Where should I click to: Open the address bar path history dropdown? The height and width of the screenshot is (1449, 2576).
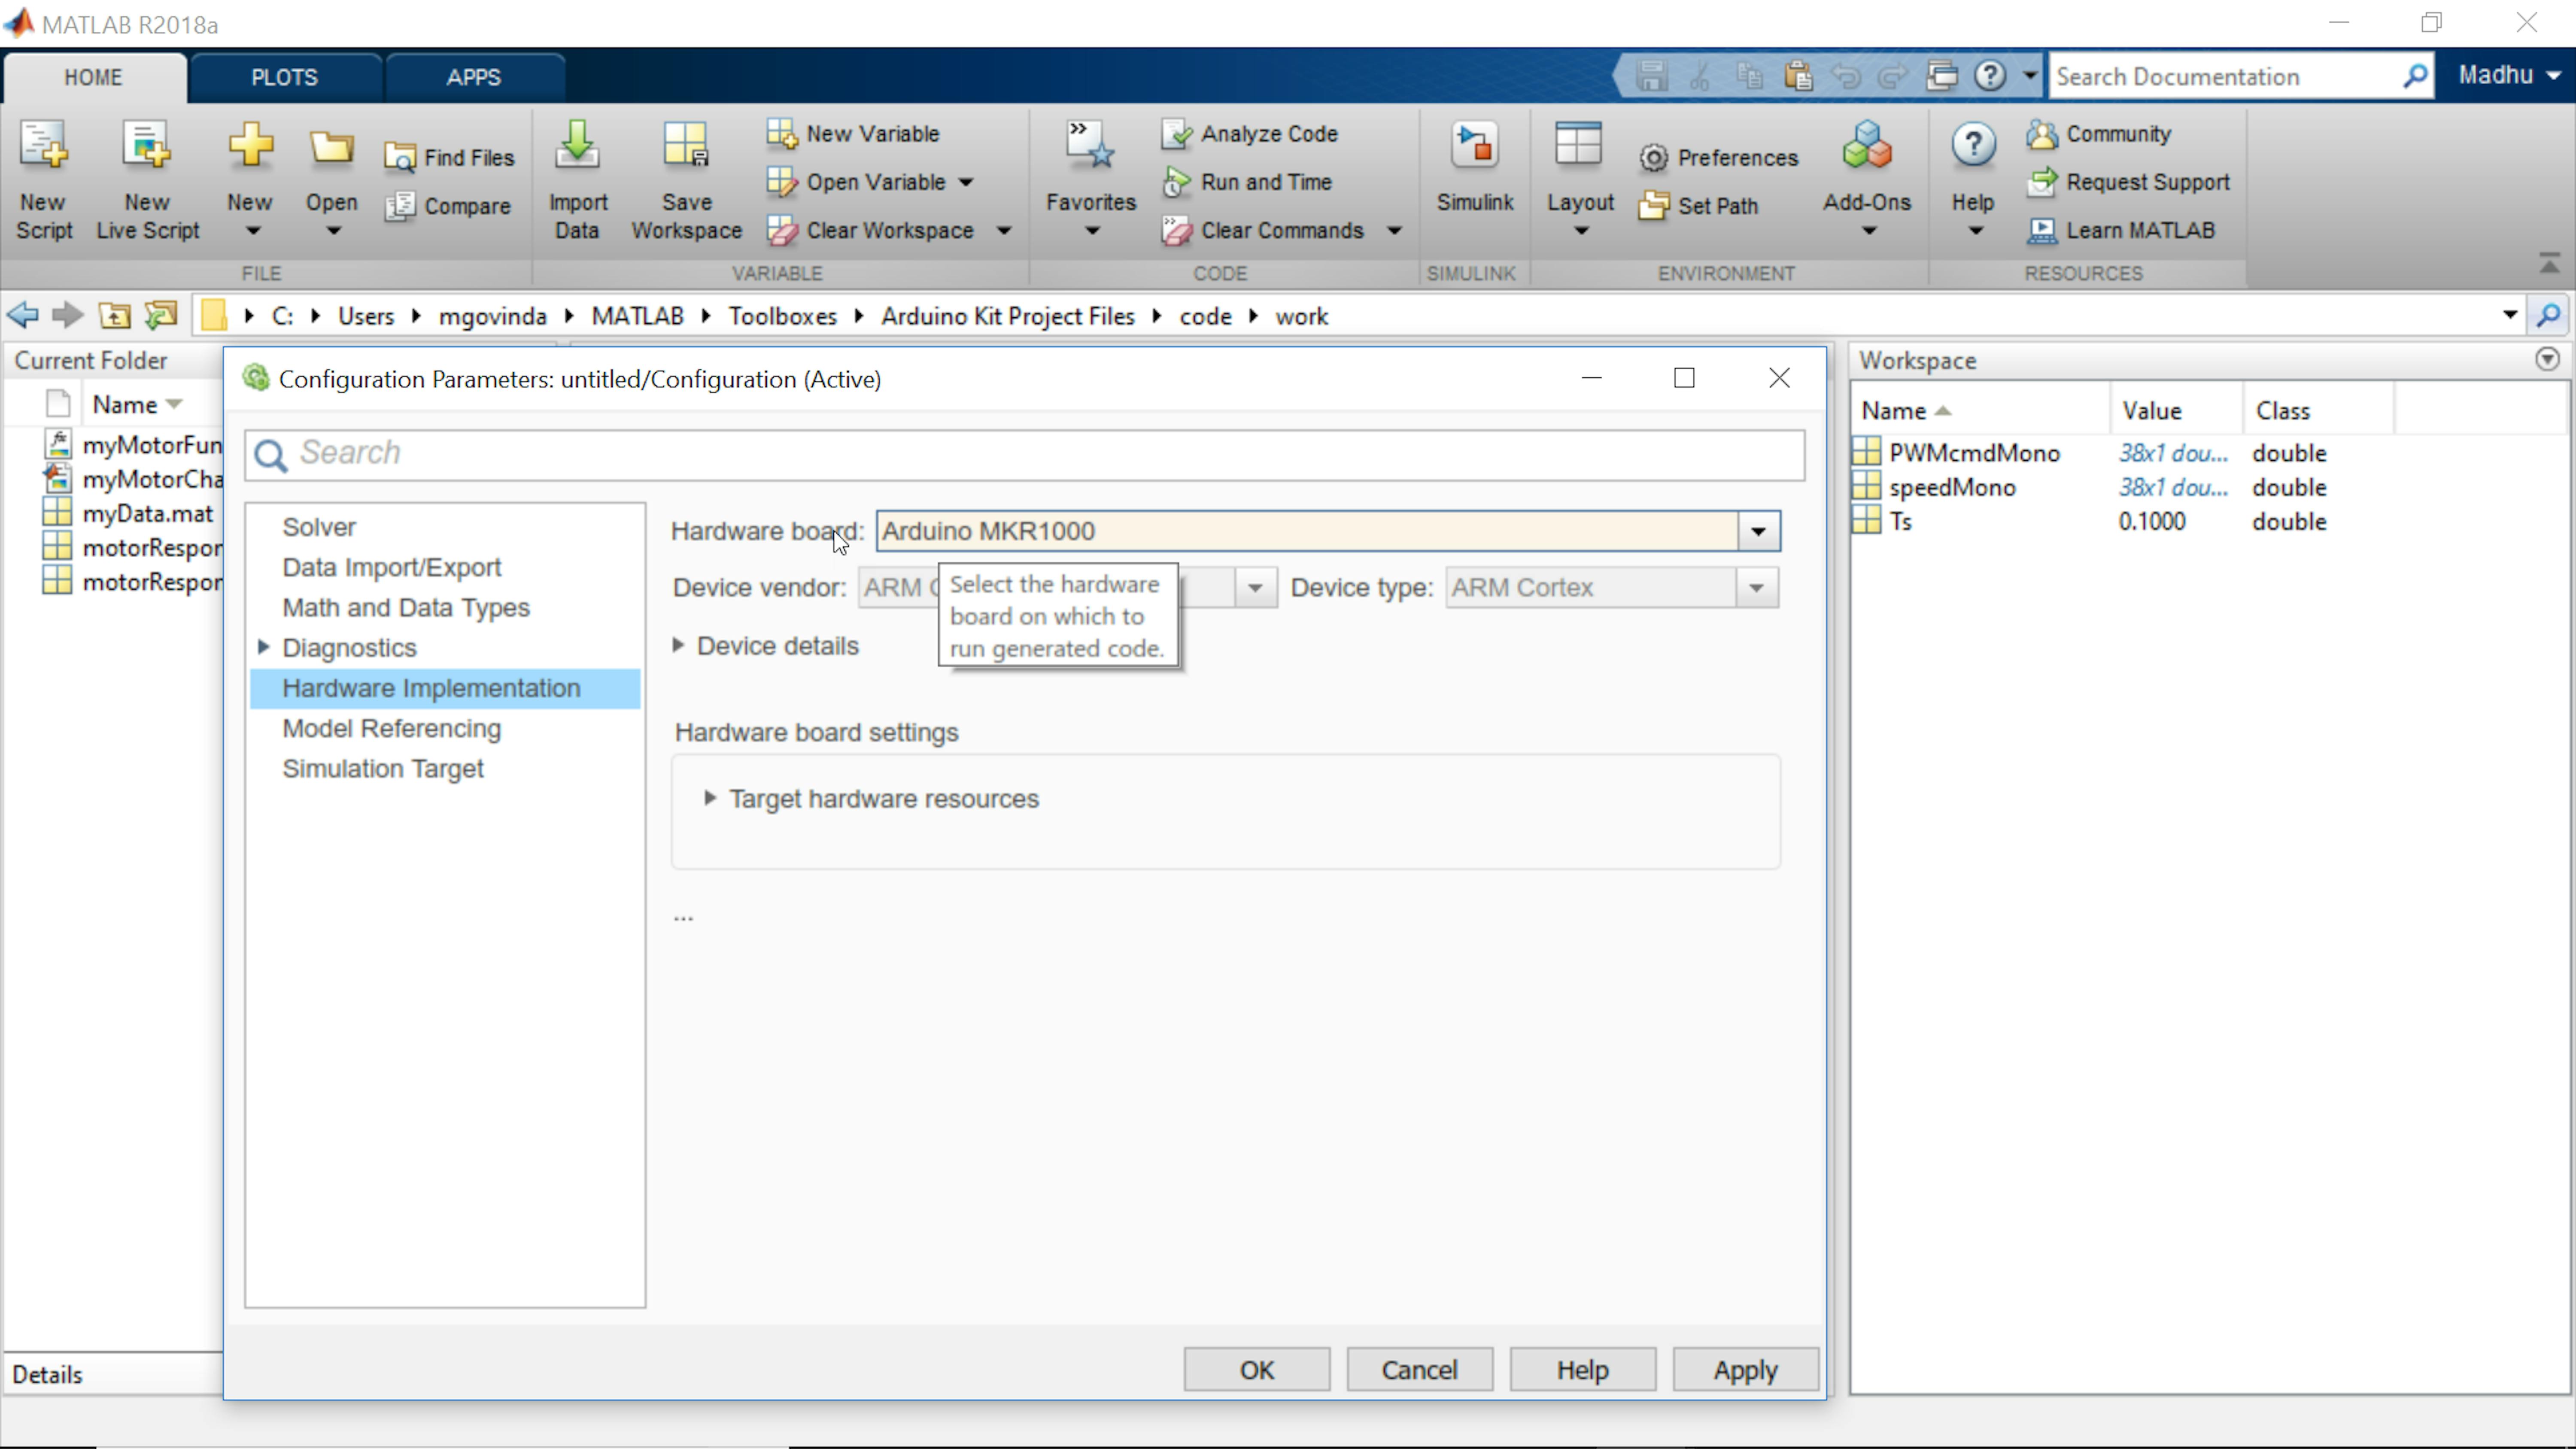(2509, 315)
